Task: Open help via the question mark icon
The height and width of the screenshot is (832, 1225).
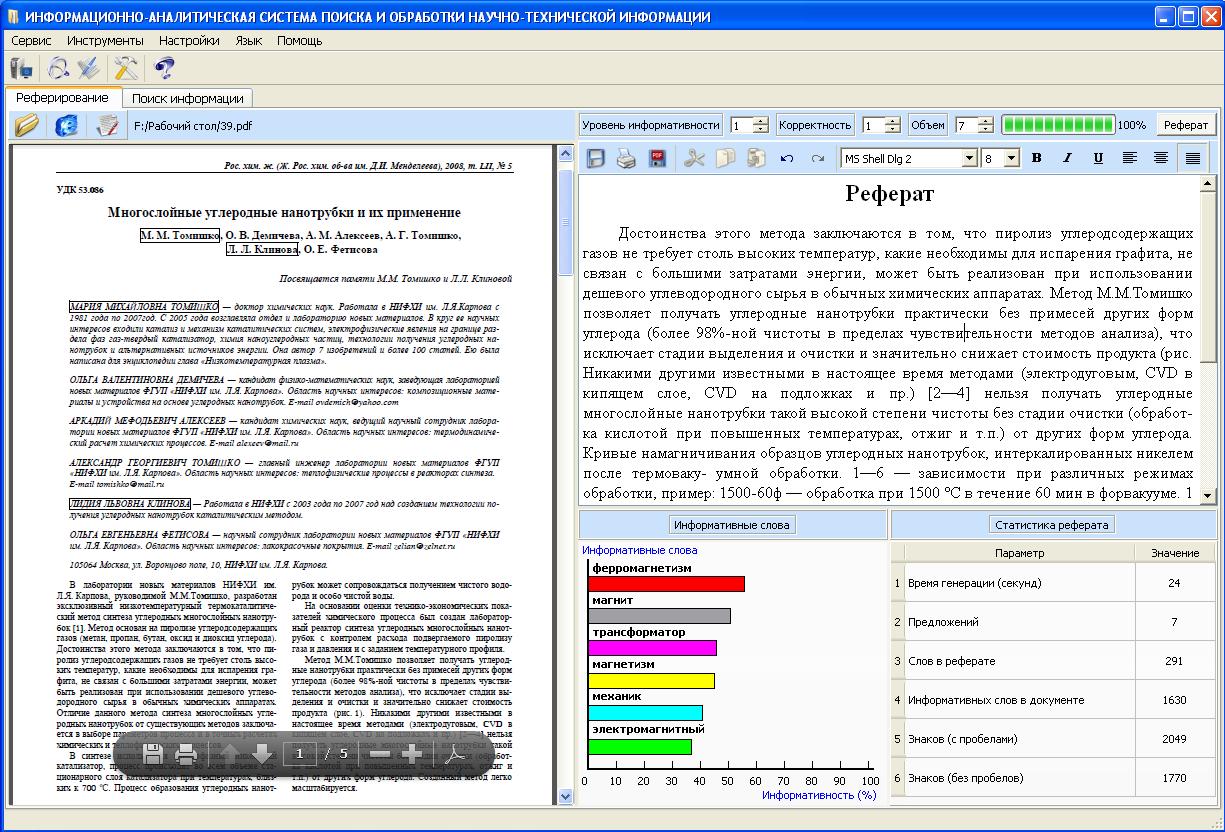Action: [164, 68]
